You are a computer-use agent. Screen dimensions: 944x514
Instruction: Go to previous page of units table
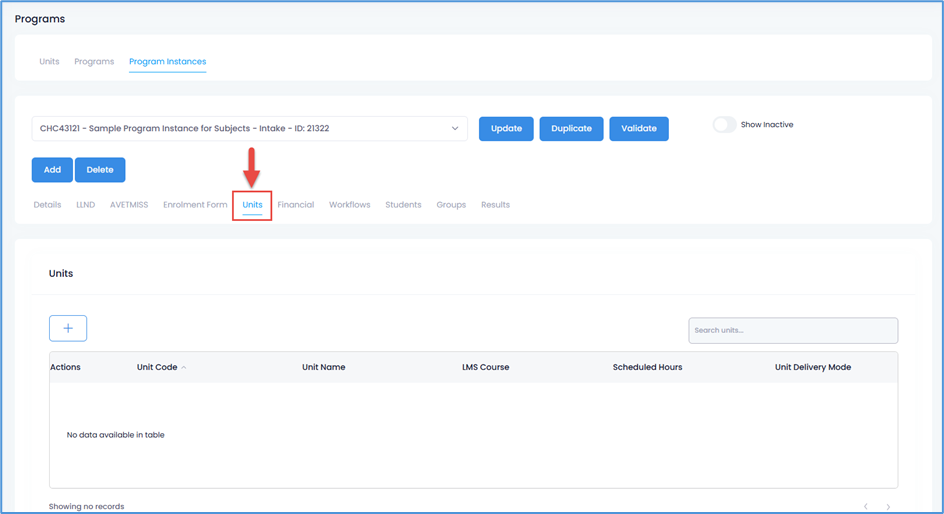(x=865, y=507)
